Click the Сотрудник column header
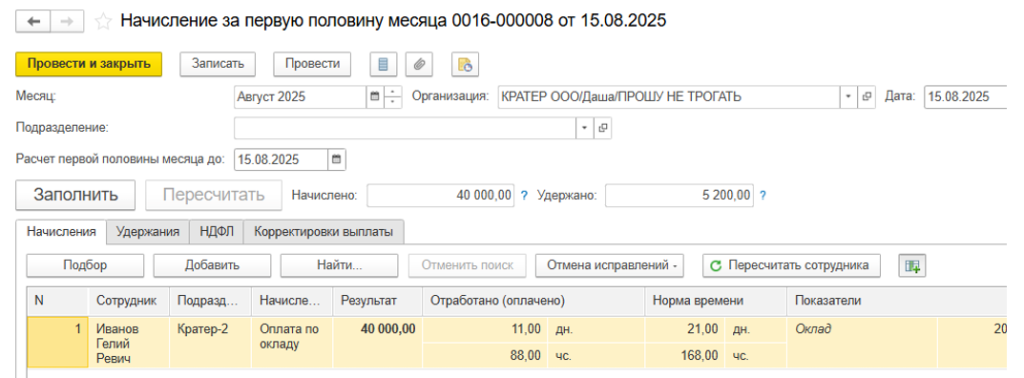 click(x=129, y=300)
